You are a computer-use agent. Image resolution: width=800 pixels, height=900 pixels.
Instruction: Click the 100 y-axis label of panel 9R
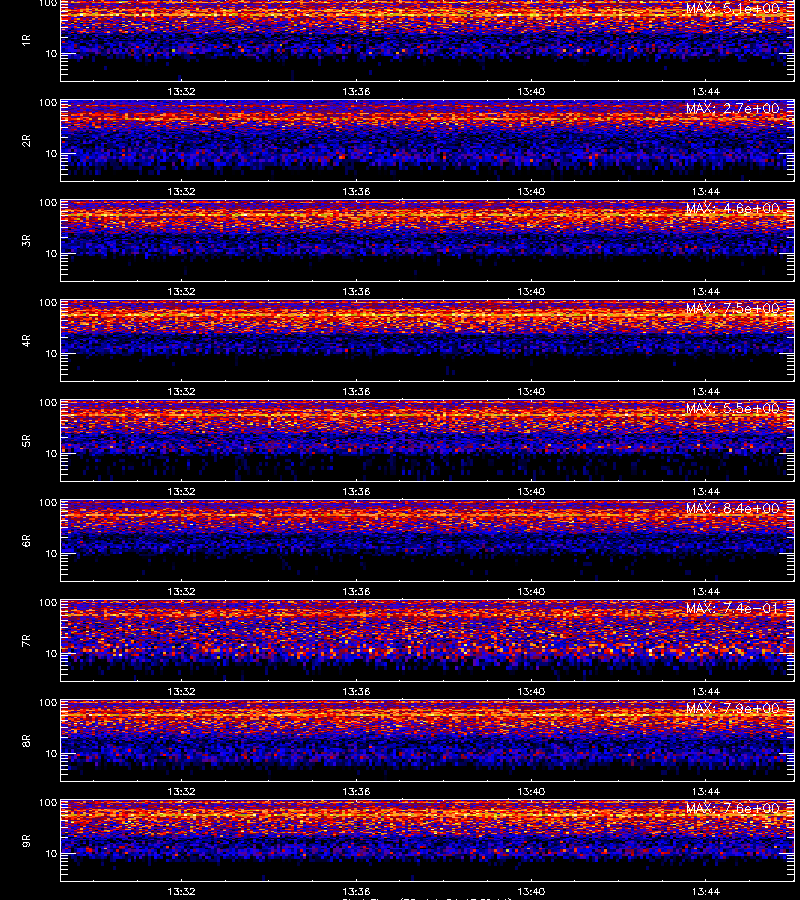tap(48, 802)
